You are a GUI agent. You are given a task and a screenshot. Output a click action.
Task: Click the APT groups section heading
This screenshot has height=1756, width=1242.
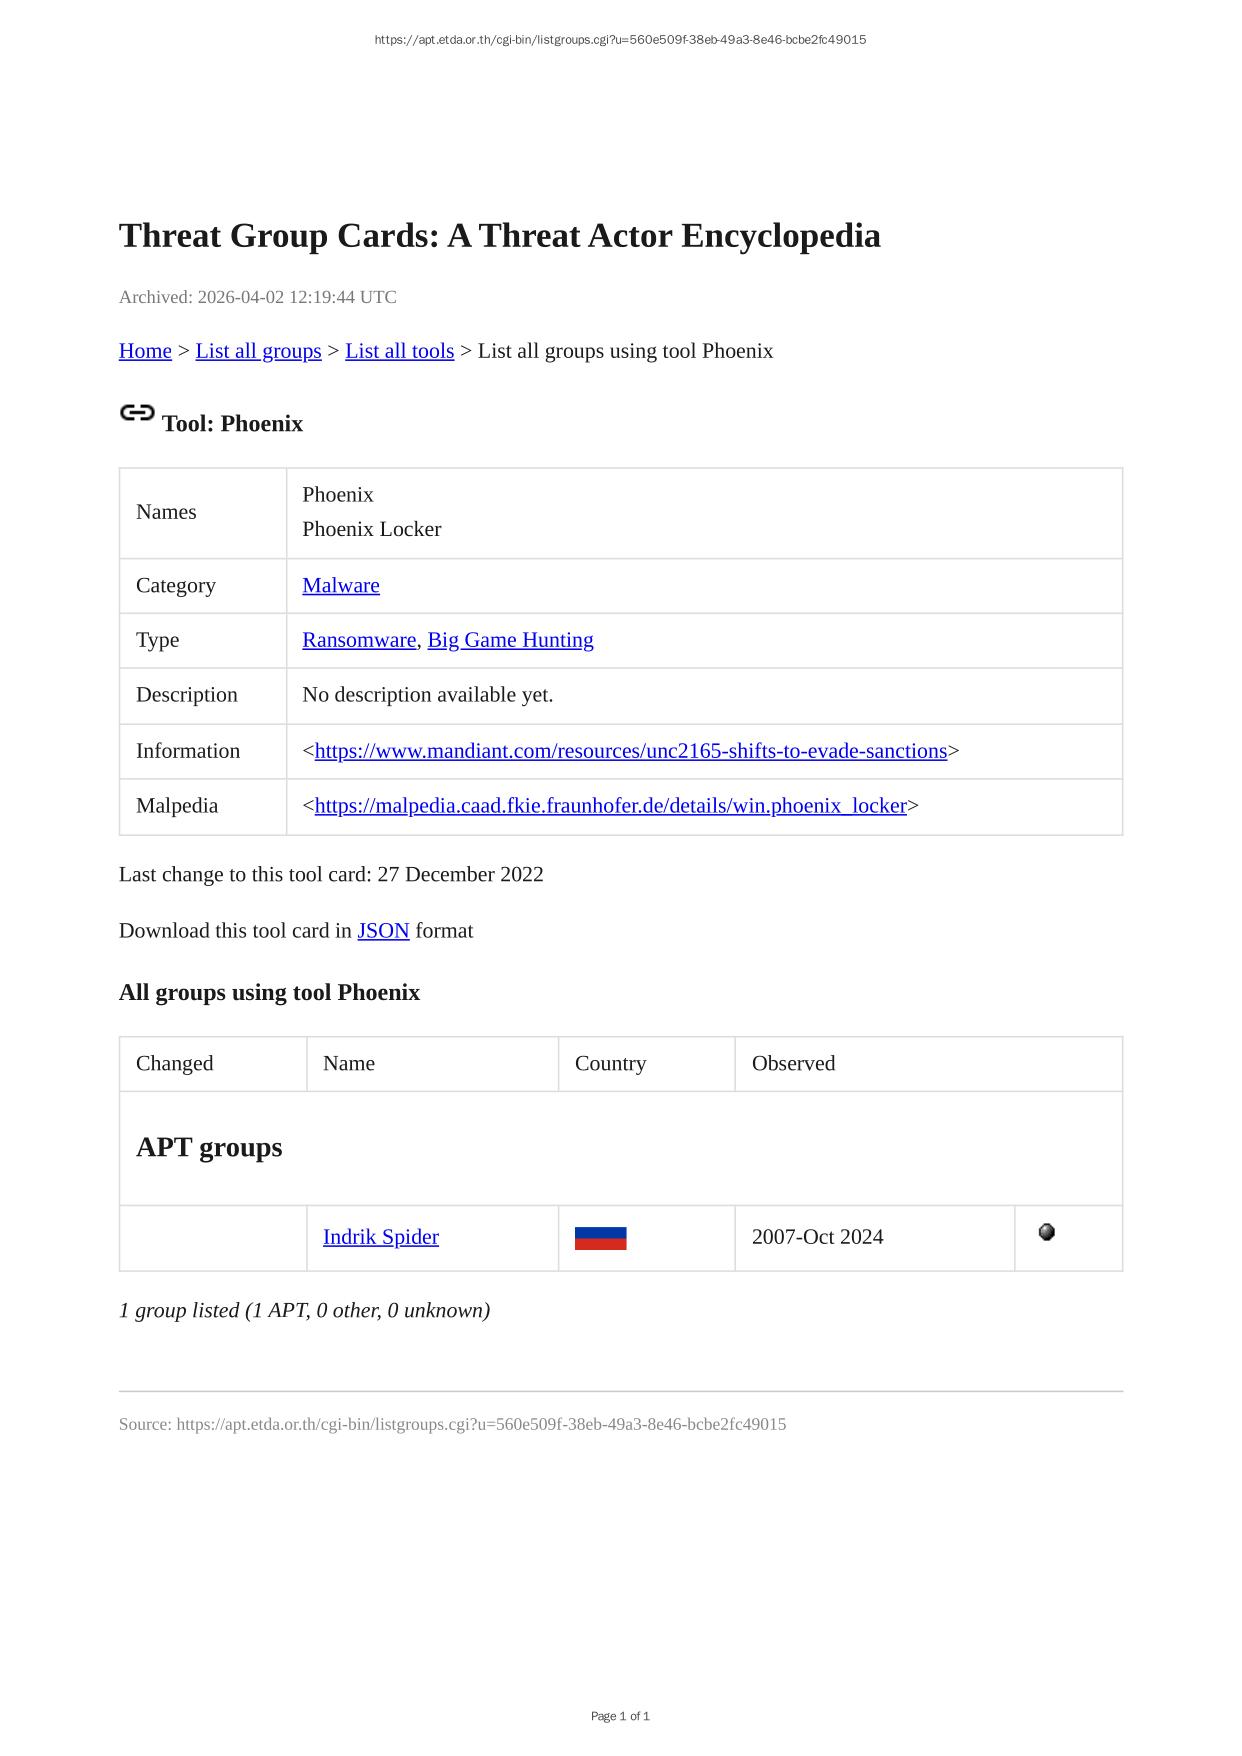pyautogui.click(x=209, y=1147)
